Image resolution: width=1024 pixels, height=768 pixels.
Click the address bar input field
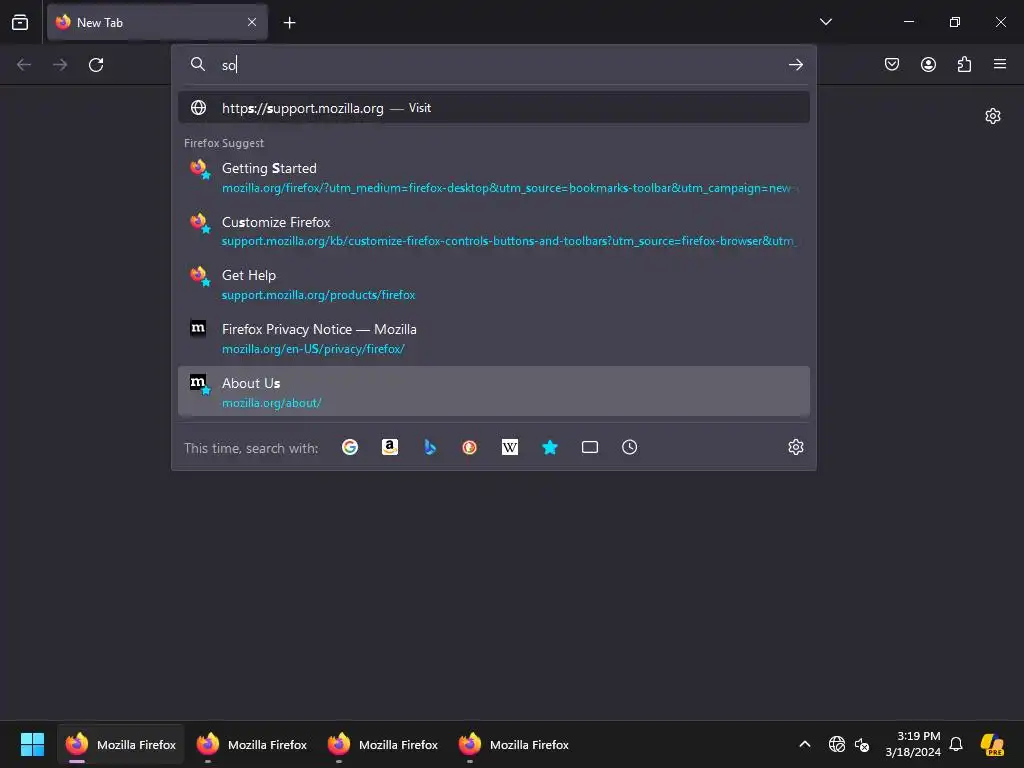point(496,65)
